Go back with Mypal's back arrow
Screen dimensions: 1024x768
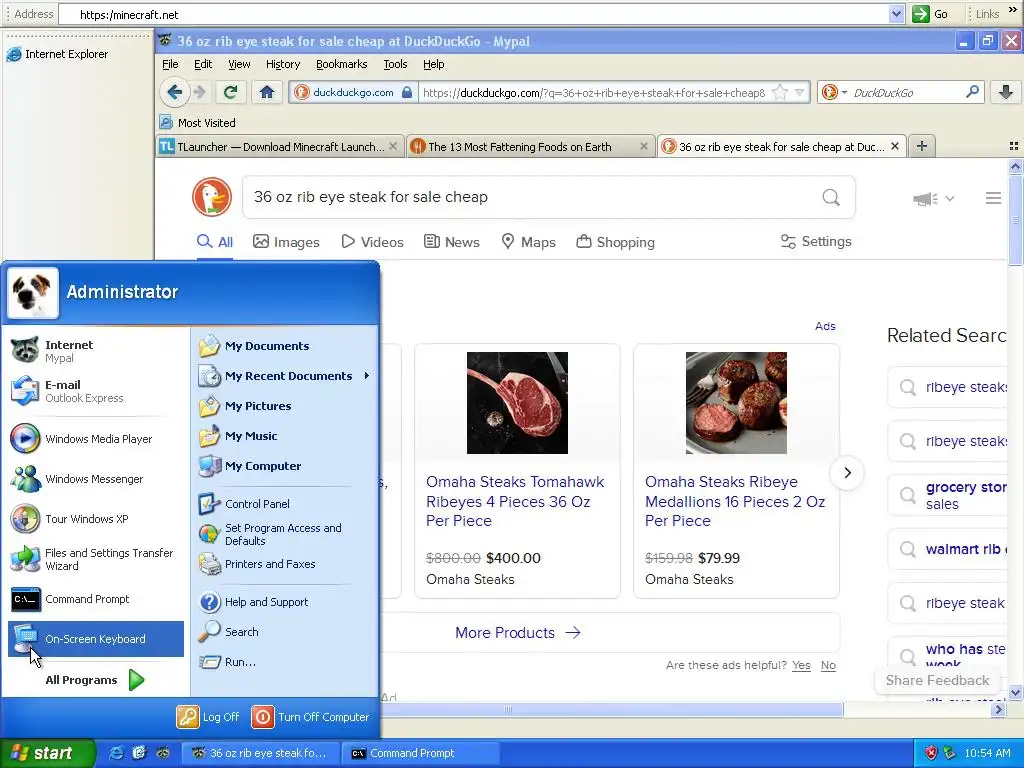coord(174,92)
